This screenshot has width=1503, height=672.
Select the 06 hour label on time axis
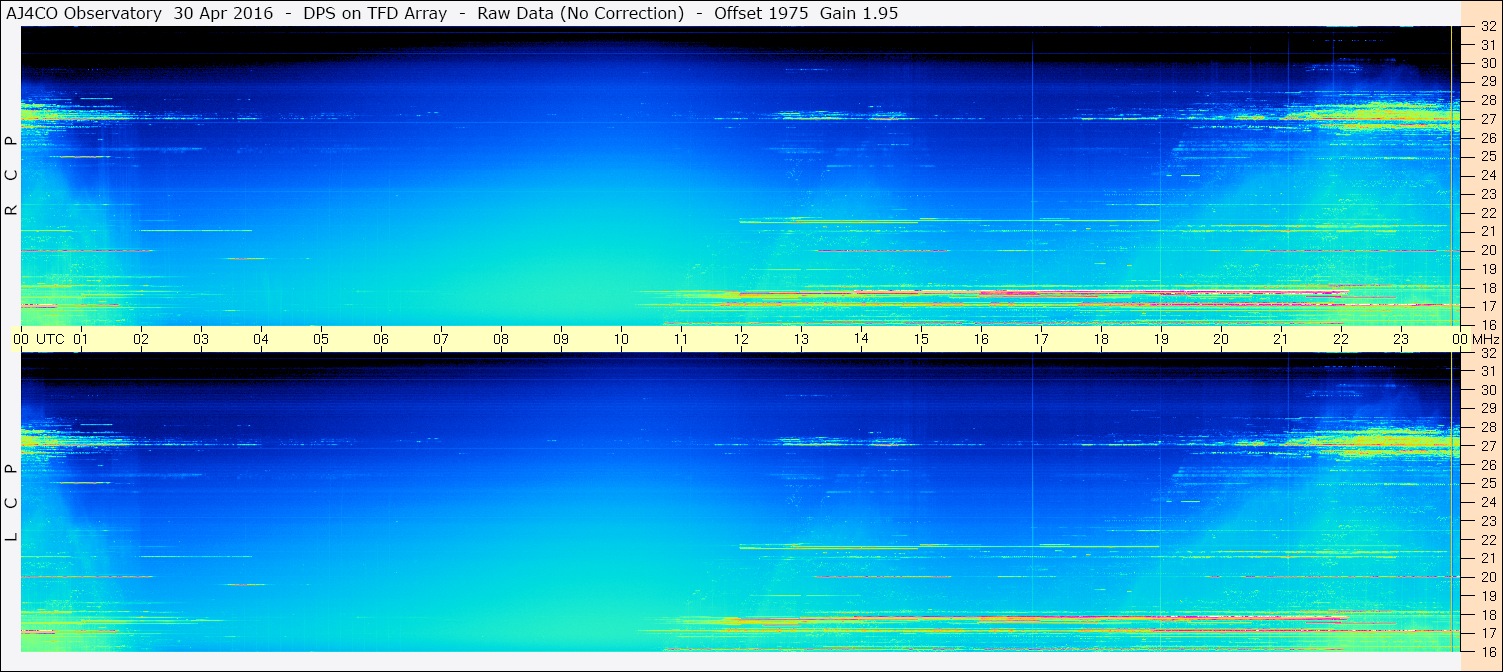(x=381, y=339)
